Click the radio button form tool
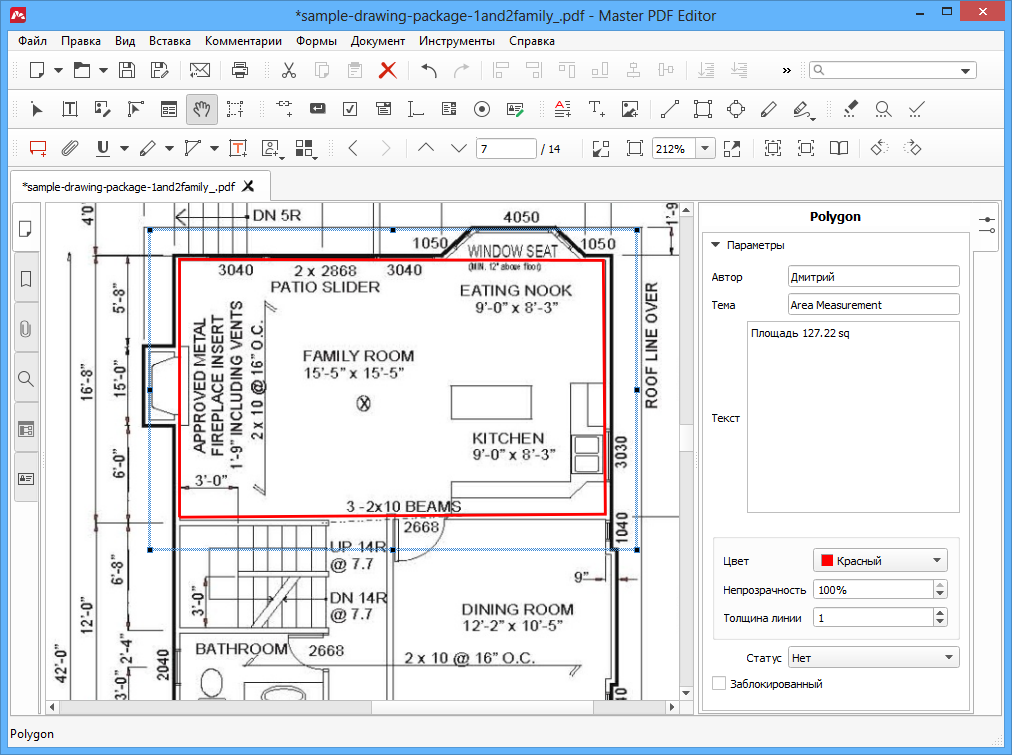Screen dimensions: 1012x755 481,108
